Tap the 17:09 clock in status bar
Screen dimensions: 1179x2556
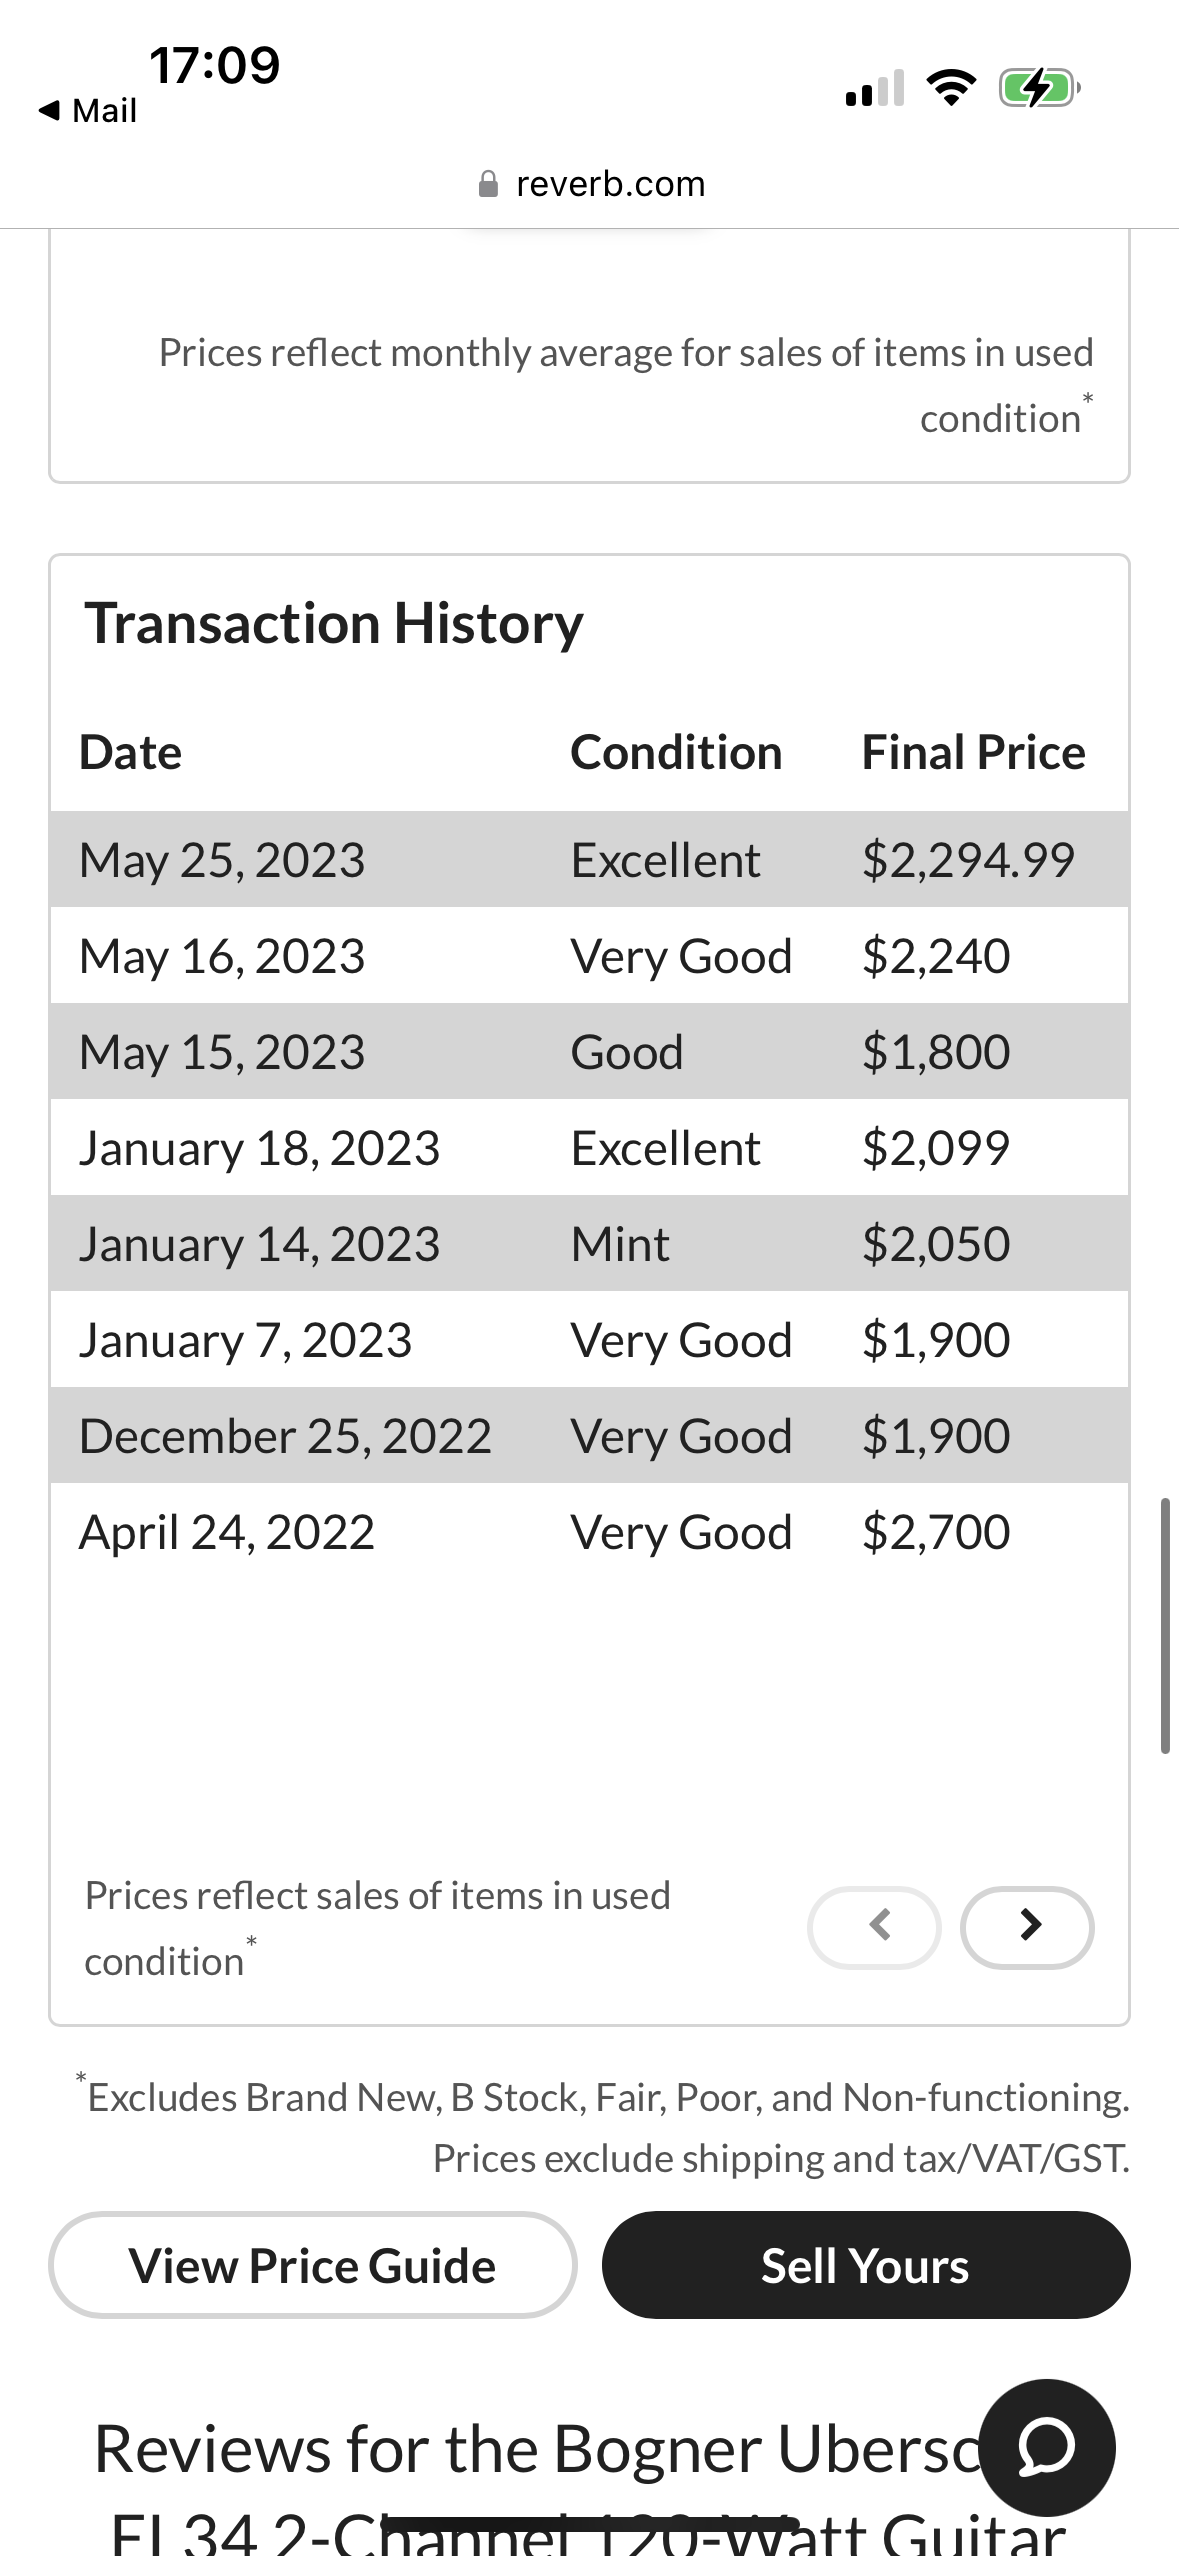(214, 65)
